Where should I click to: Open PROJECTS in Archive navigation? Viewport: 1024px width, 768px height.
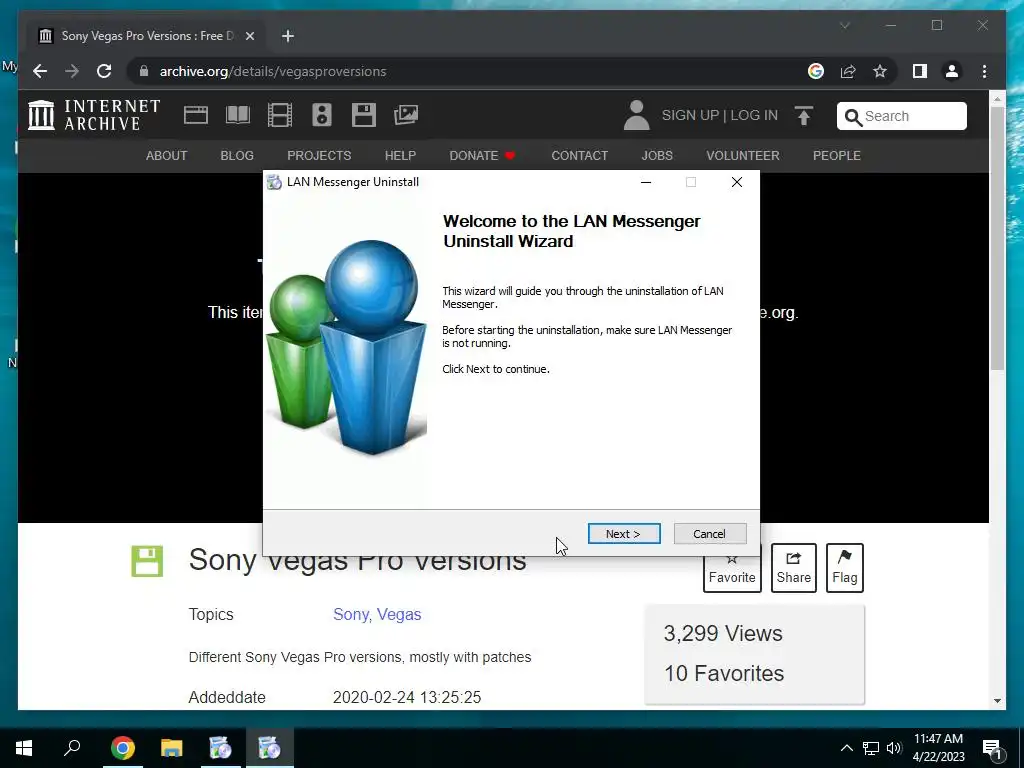[319, 155]
